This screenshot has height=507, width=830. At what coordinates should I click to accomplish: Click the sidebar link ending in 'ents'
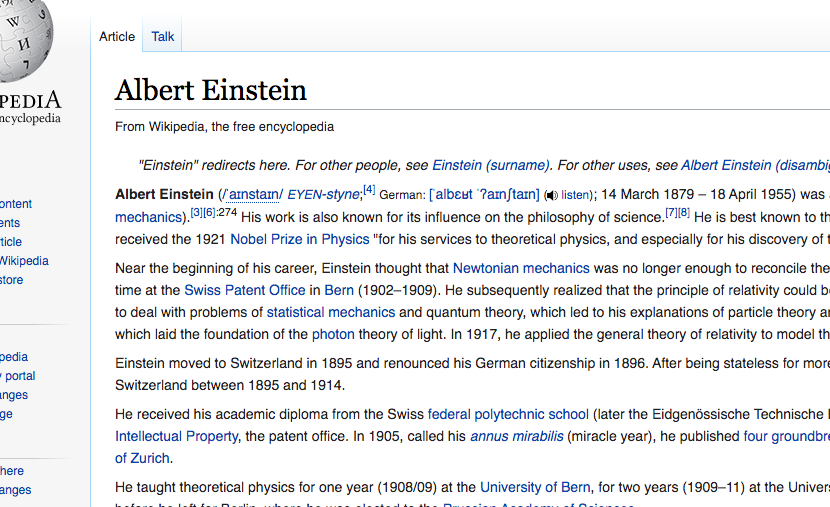(10, 223)
